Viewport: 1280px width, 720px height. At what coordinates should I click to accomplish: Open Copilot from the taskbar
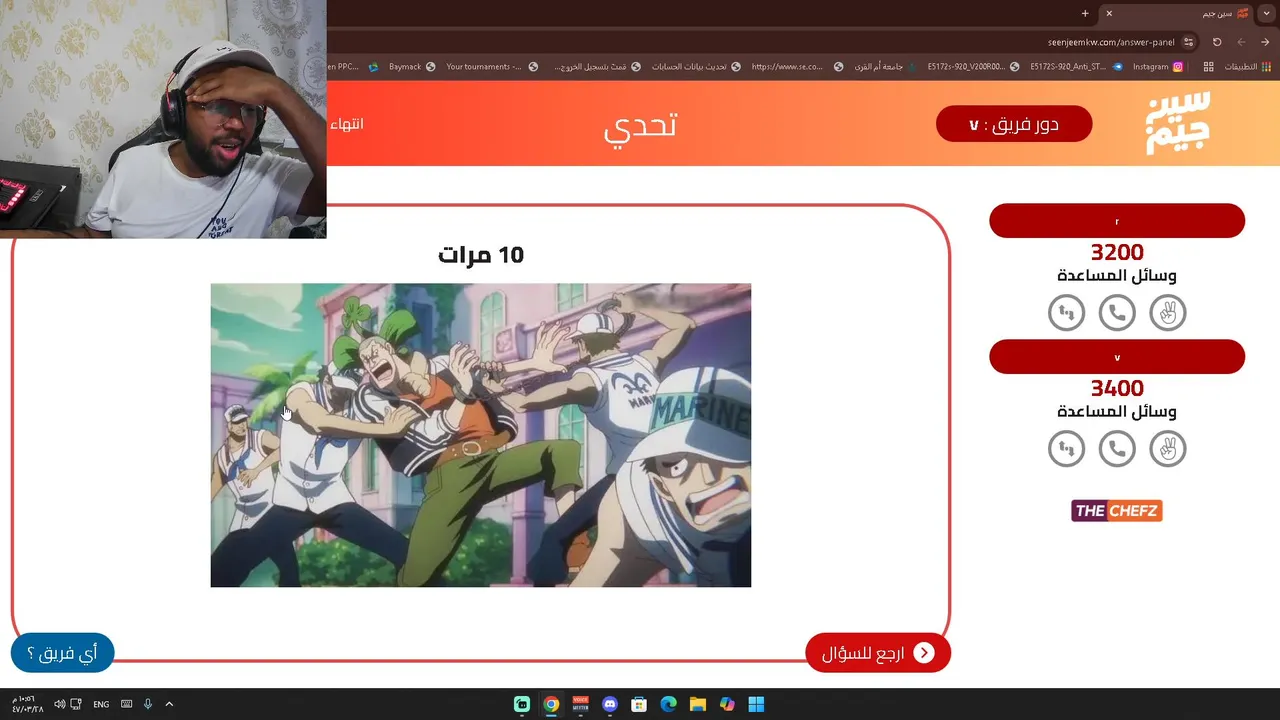(727, 704)
